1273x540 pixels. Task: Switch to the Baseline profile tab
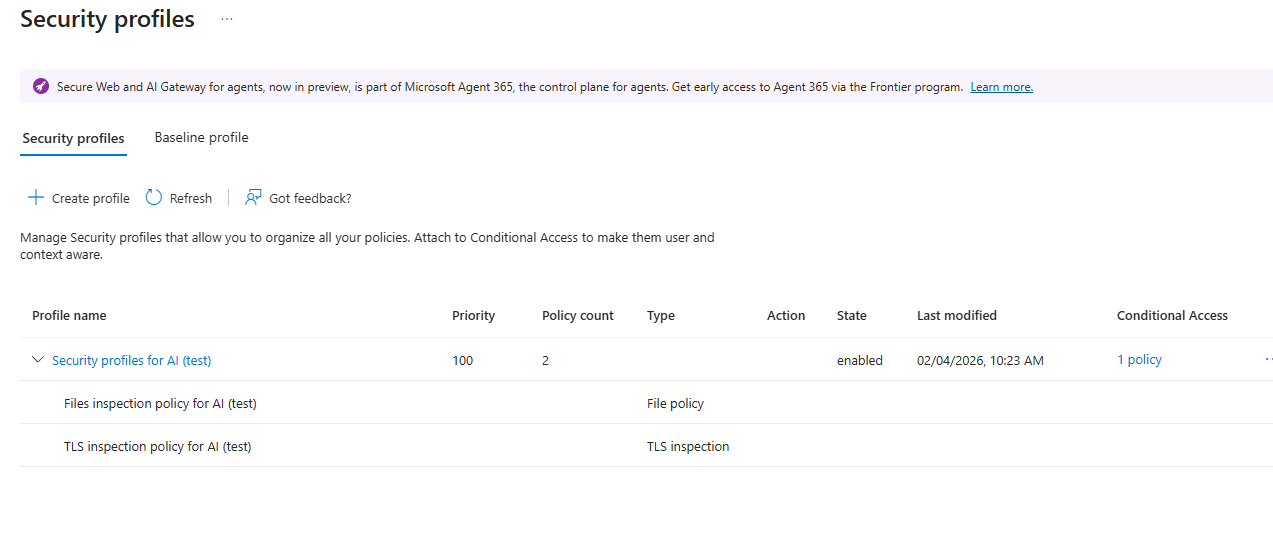(201, 138)
